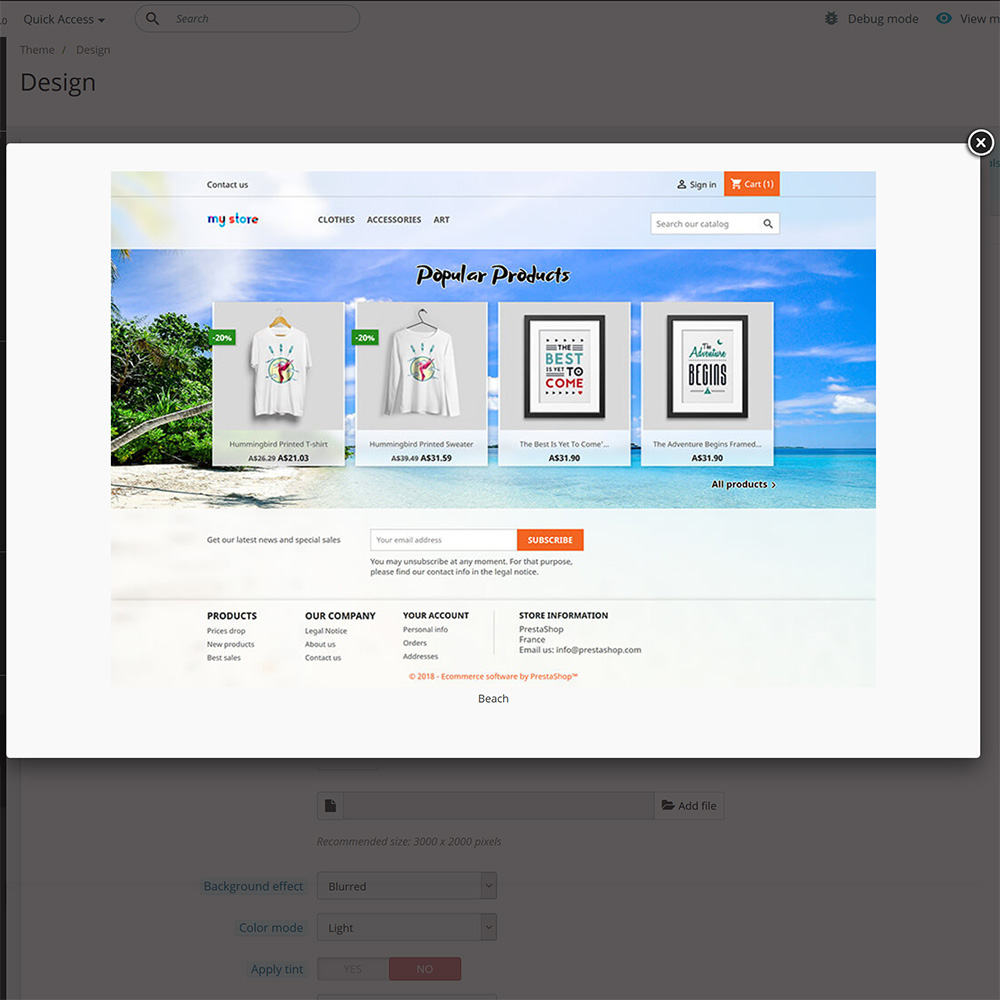Click the admin Search field
This screenshot has height=1000, width=1000.
tap(247, 18)
